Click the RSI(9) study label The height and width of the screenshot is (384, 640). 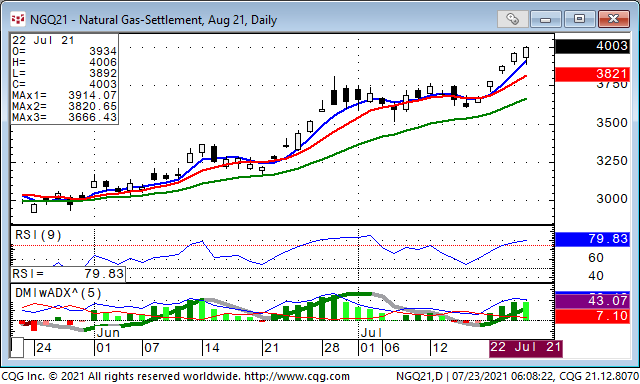click(x=38, y=235)
